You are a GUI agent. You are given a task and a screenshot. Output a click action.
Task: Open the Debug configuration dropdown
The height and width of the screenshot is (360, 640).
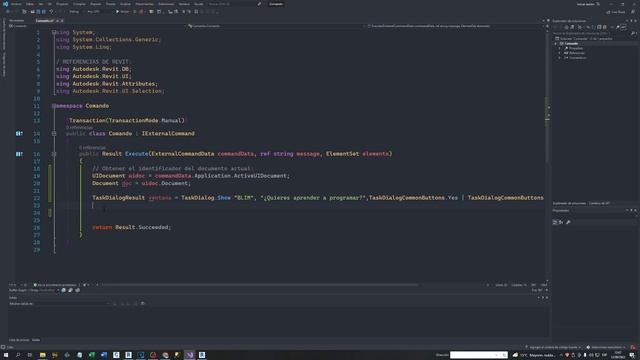(x=76, y=12)
